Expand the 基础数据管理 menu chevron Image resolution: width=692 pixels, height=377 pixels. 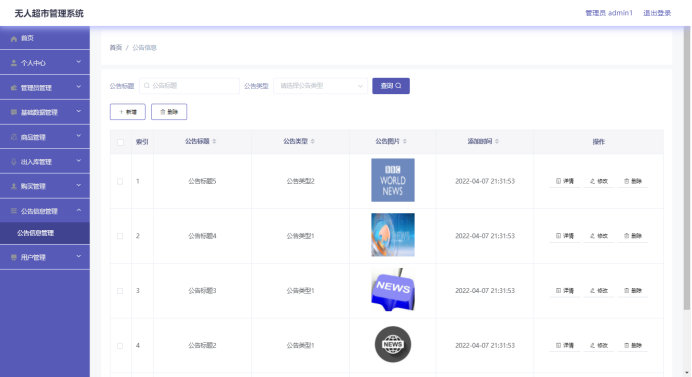coord(79,112)
